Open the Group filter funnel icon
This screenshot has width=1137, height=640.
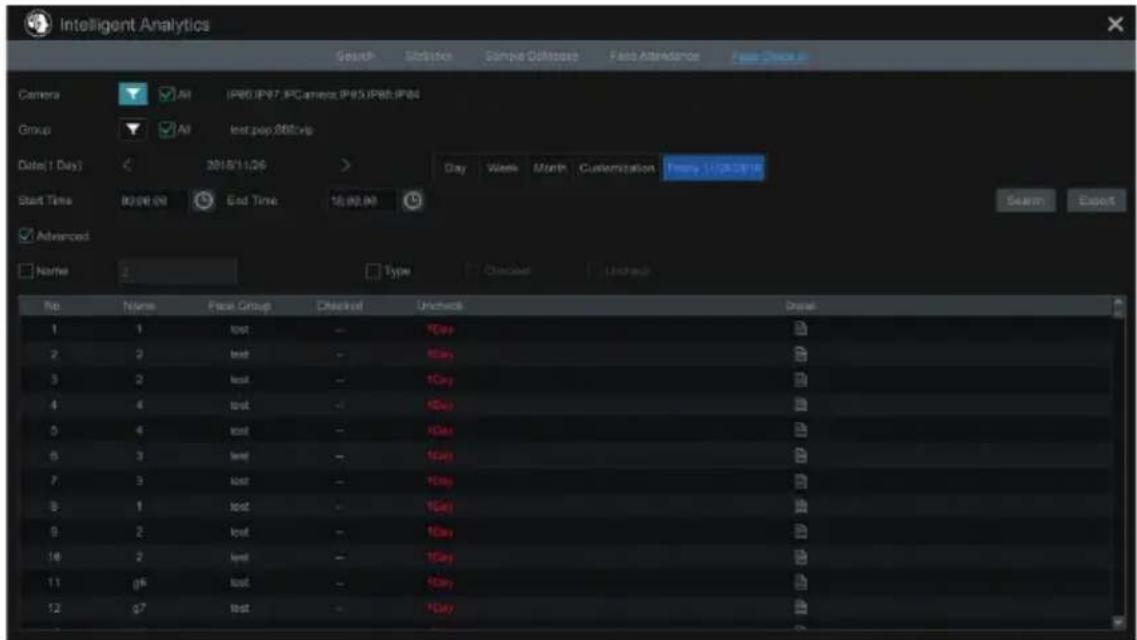click(133, 130)
